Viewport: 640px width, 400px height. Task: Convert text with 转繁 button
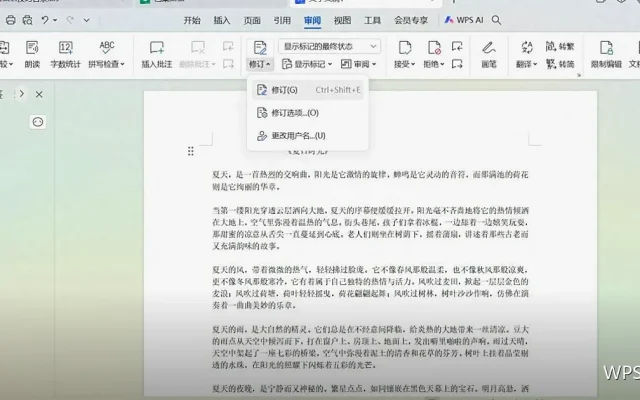tap(560, 47)
